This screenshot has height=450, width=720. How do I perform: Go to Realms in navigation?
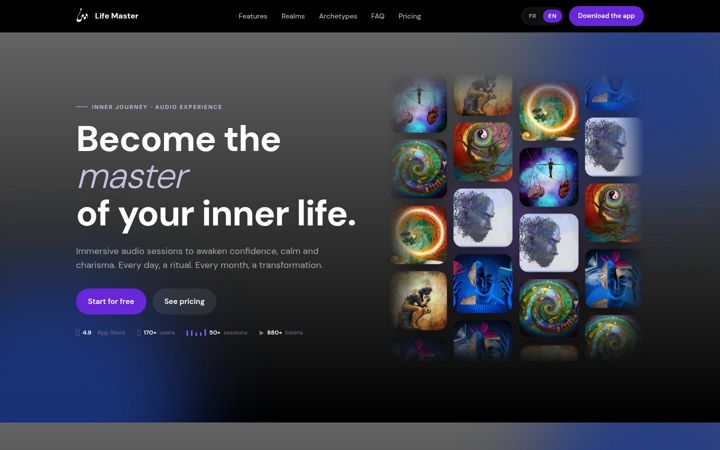point(293,16)
